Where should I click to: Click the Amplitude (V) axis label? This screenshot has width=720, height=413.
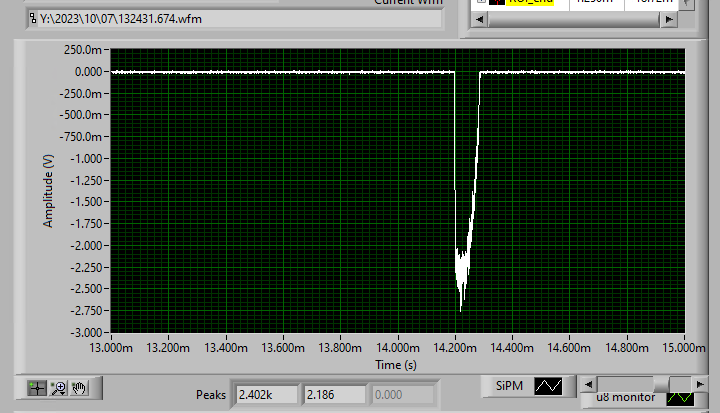[x=48, y=191]
